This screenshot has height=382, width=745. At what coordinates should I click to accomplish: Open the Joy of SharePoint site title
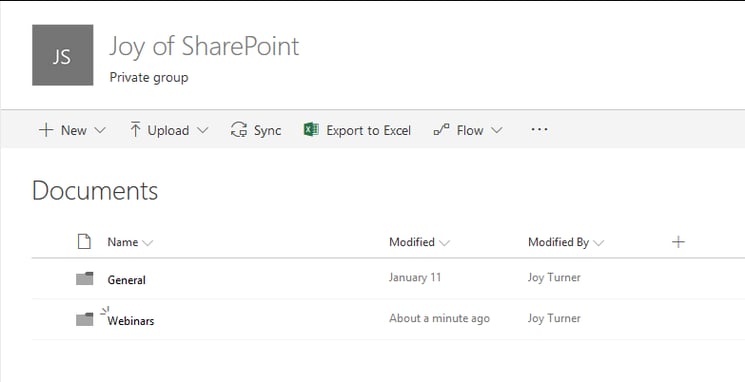(204, 48)
